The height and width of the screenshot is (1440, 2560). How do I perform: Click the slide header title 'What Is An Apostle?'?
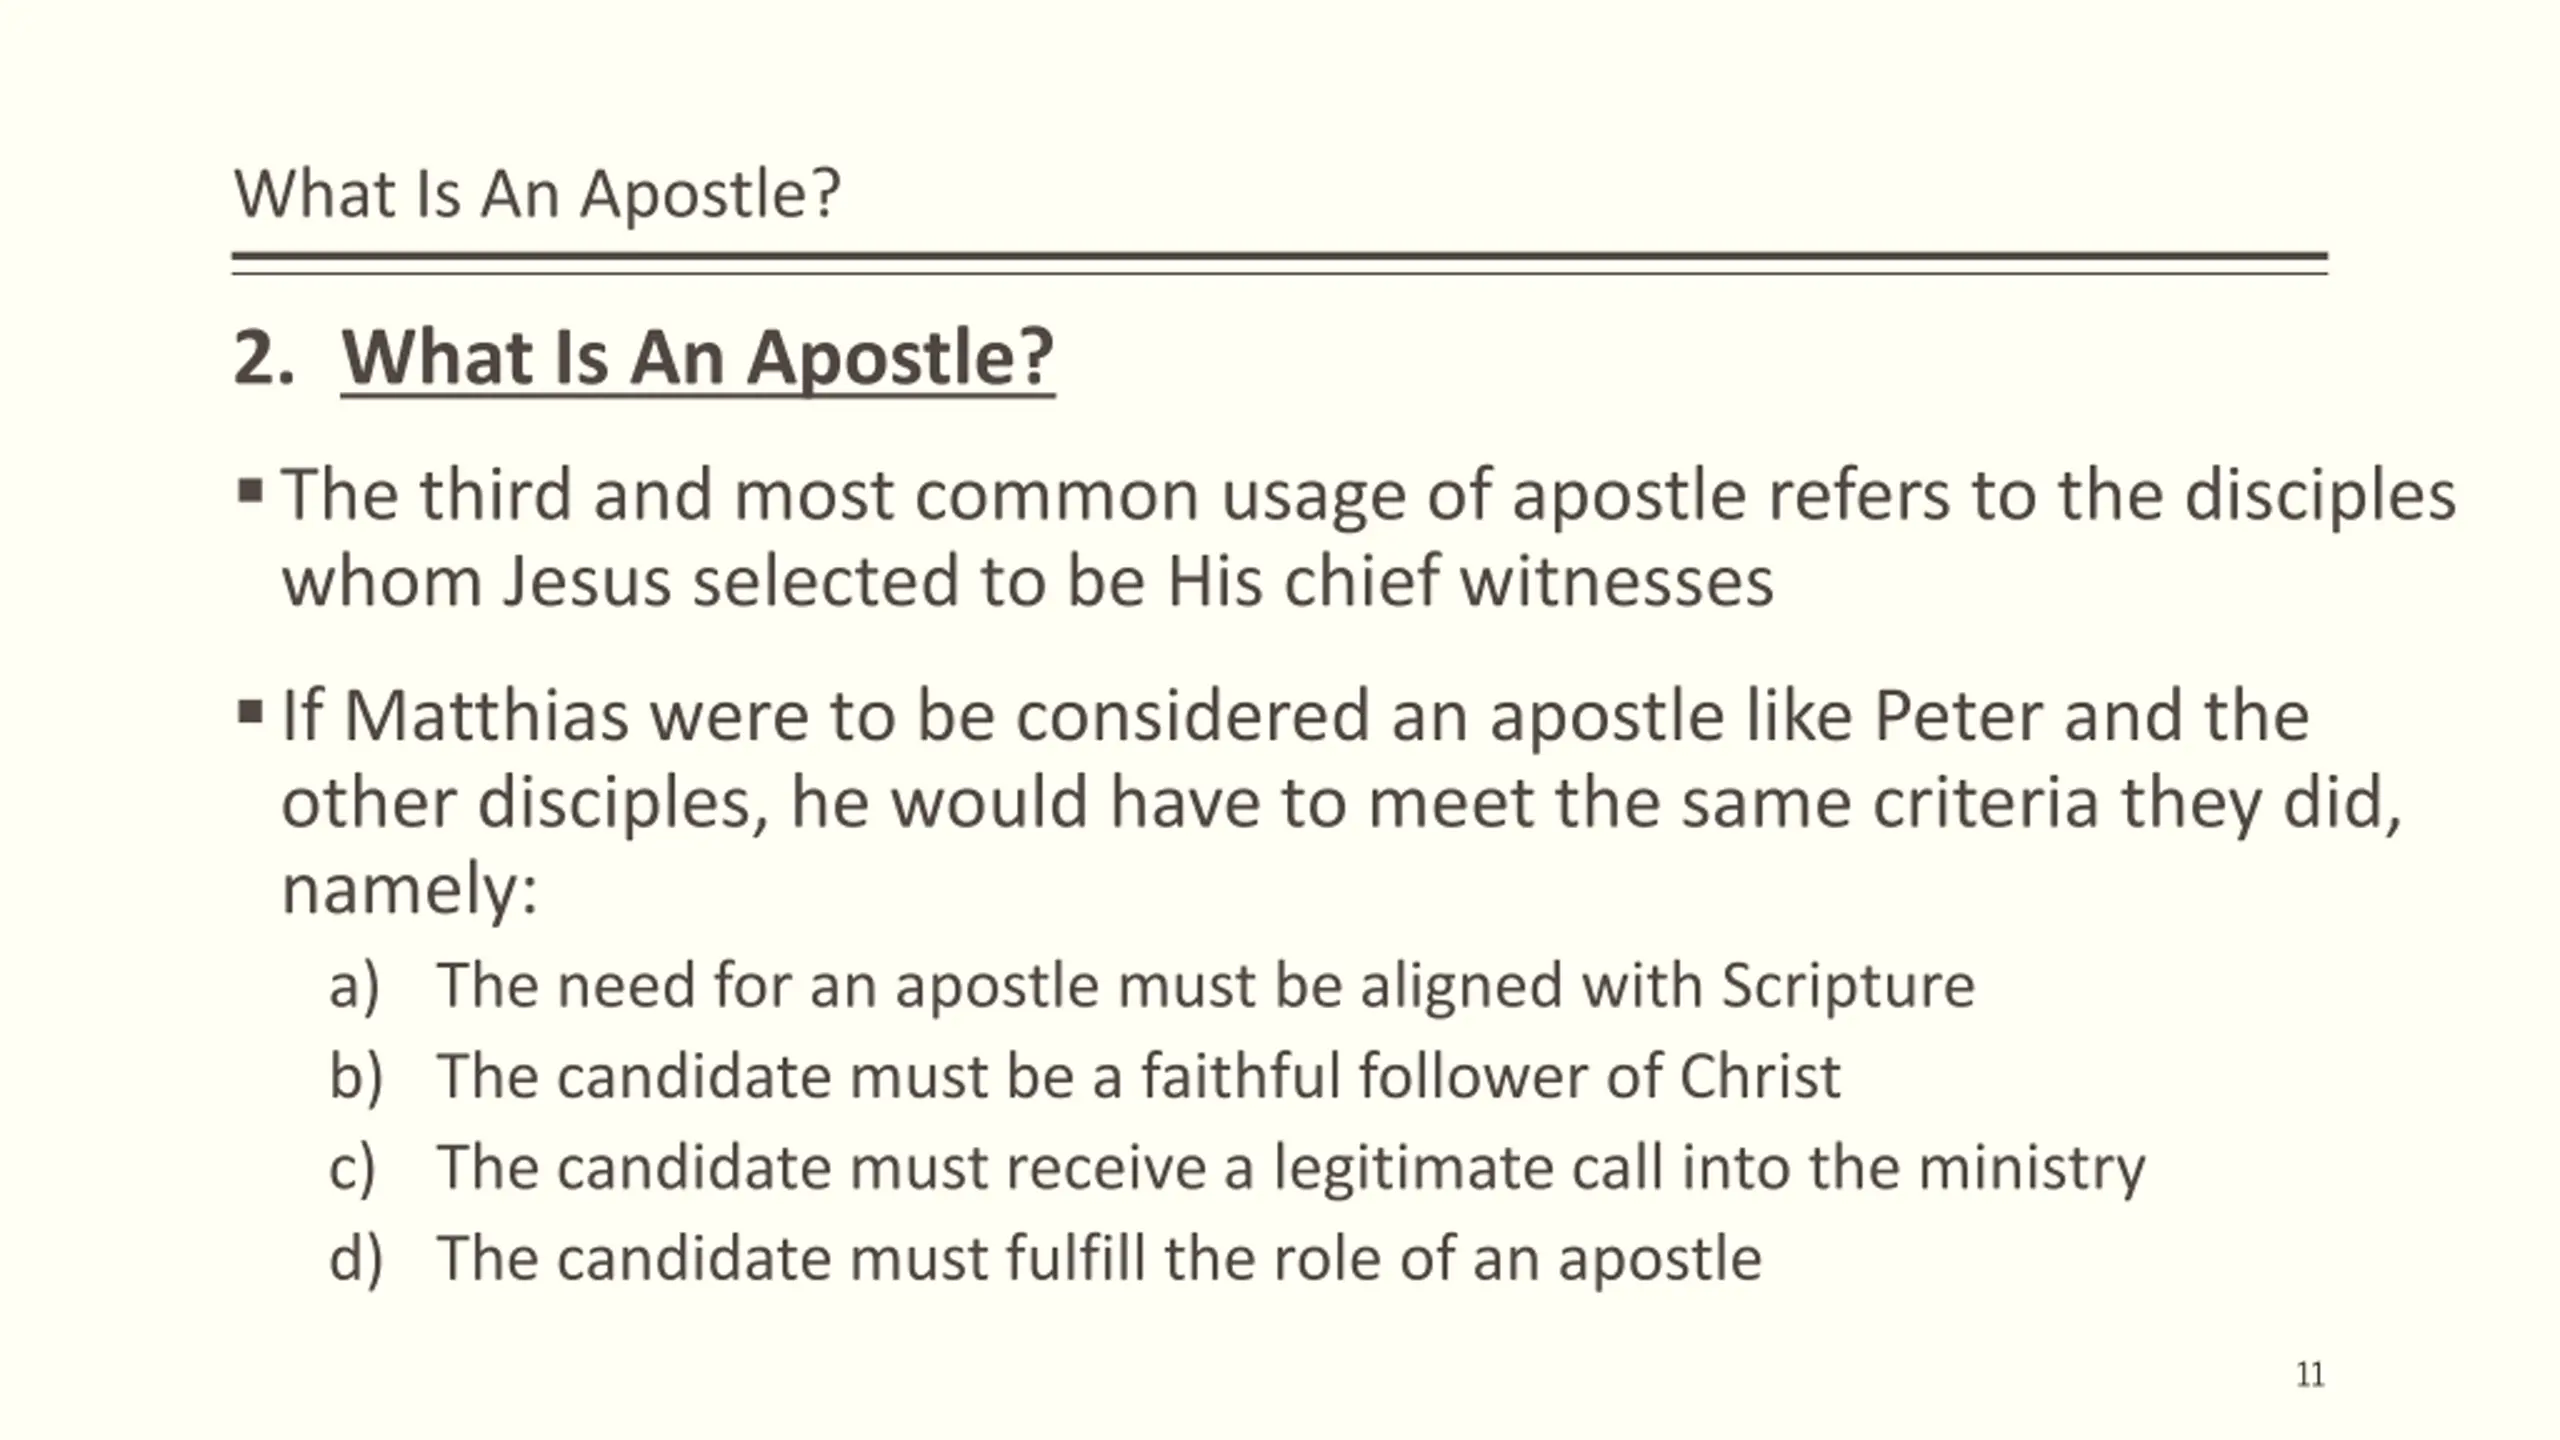tap(537, 193)
